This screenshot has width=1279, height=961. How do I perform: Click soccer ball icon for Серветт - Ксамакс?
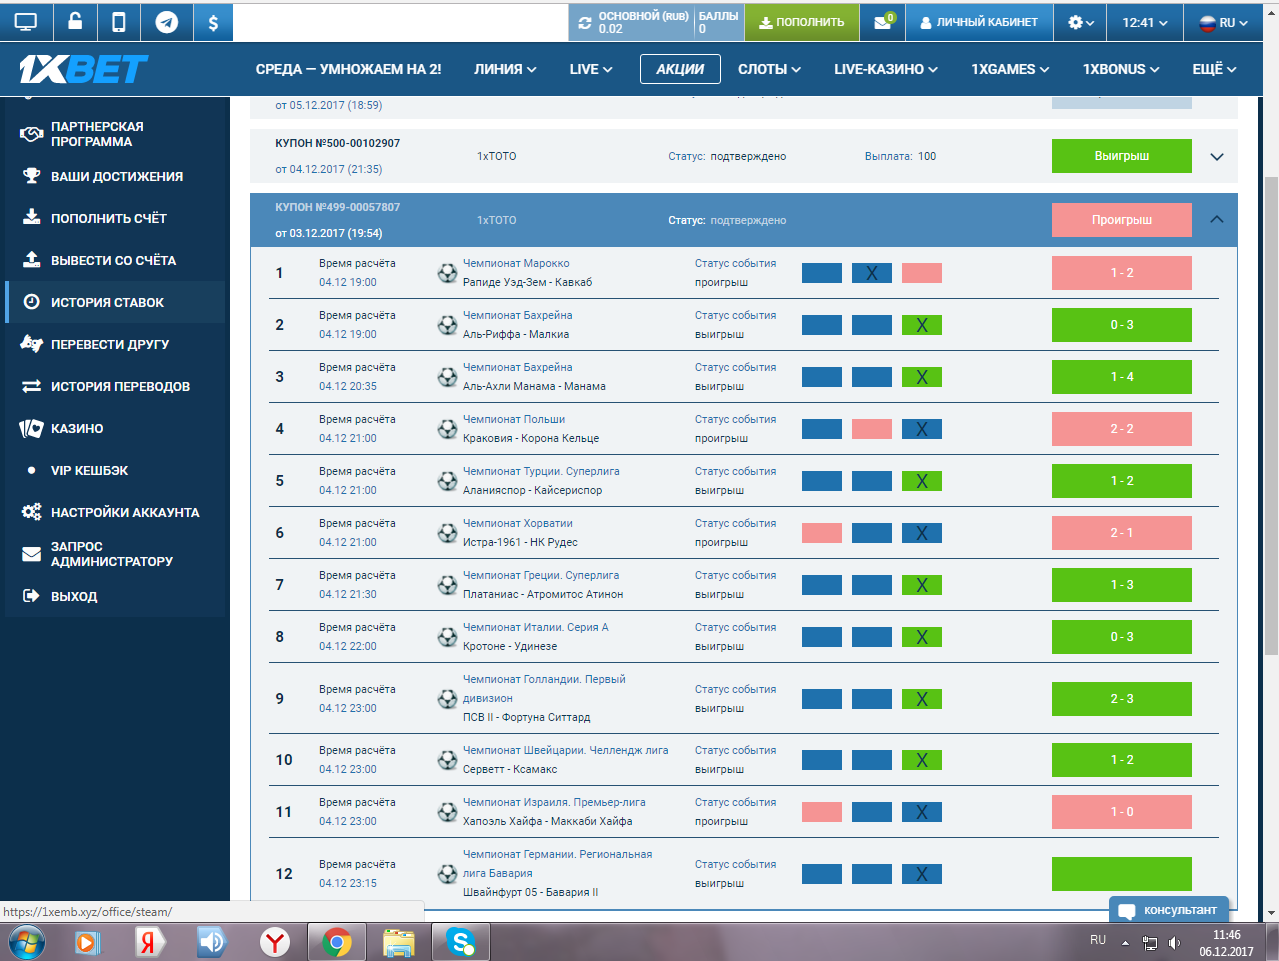pyautogui.click(x=447, y=760)
